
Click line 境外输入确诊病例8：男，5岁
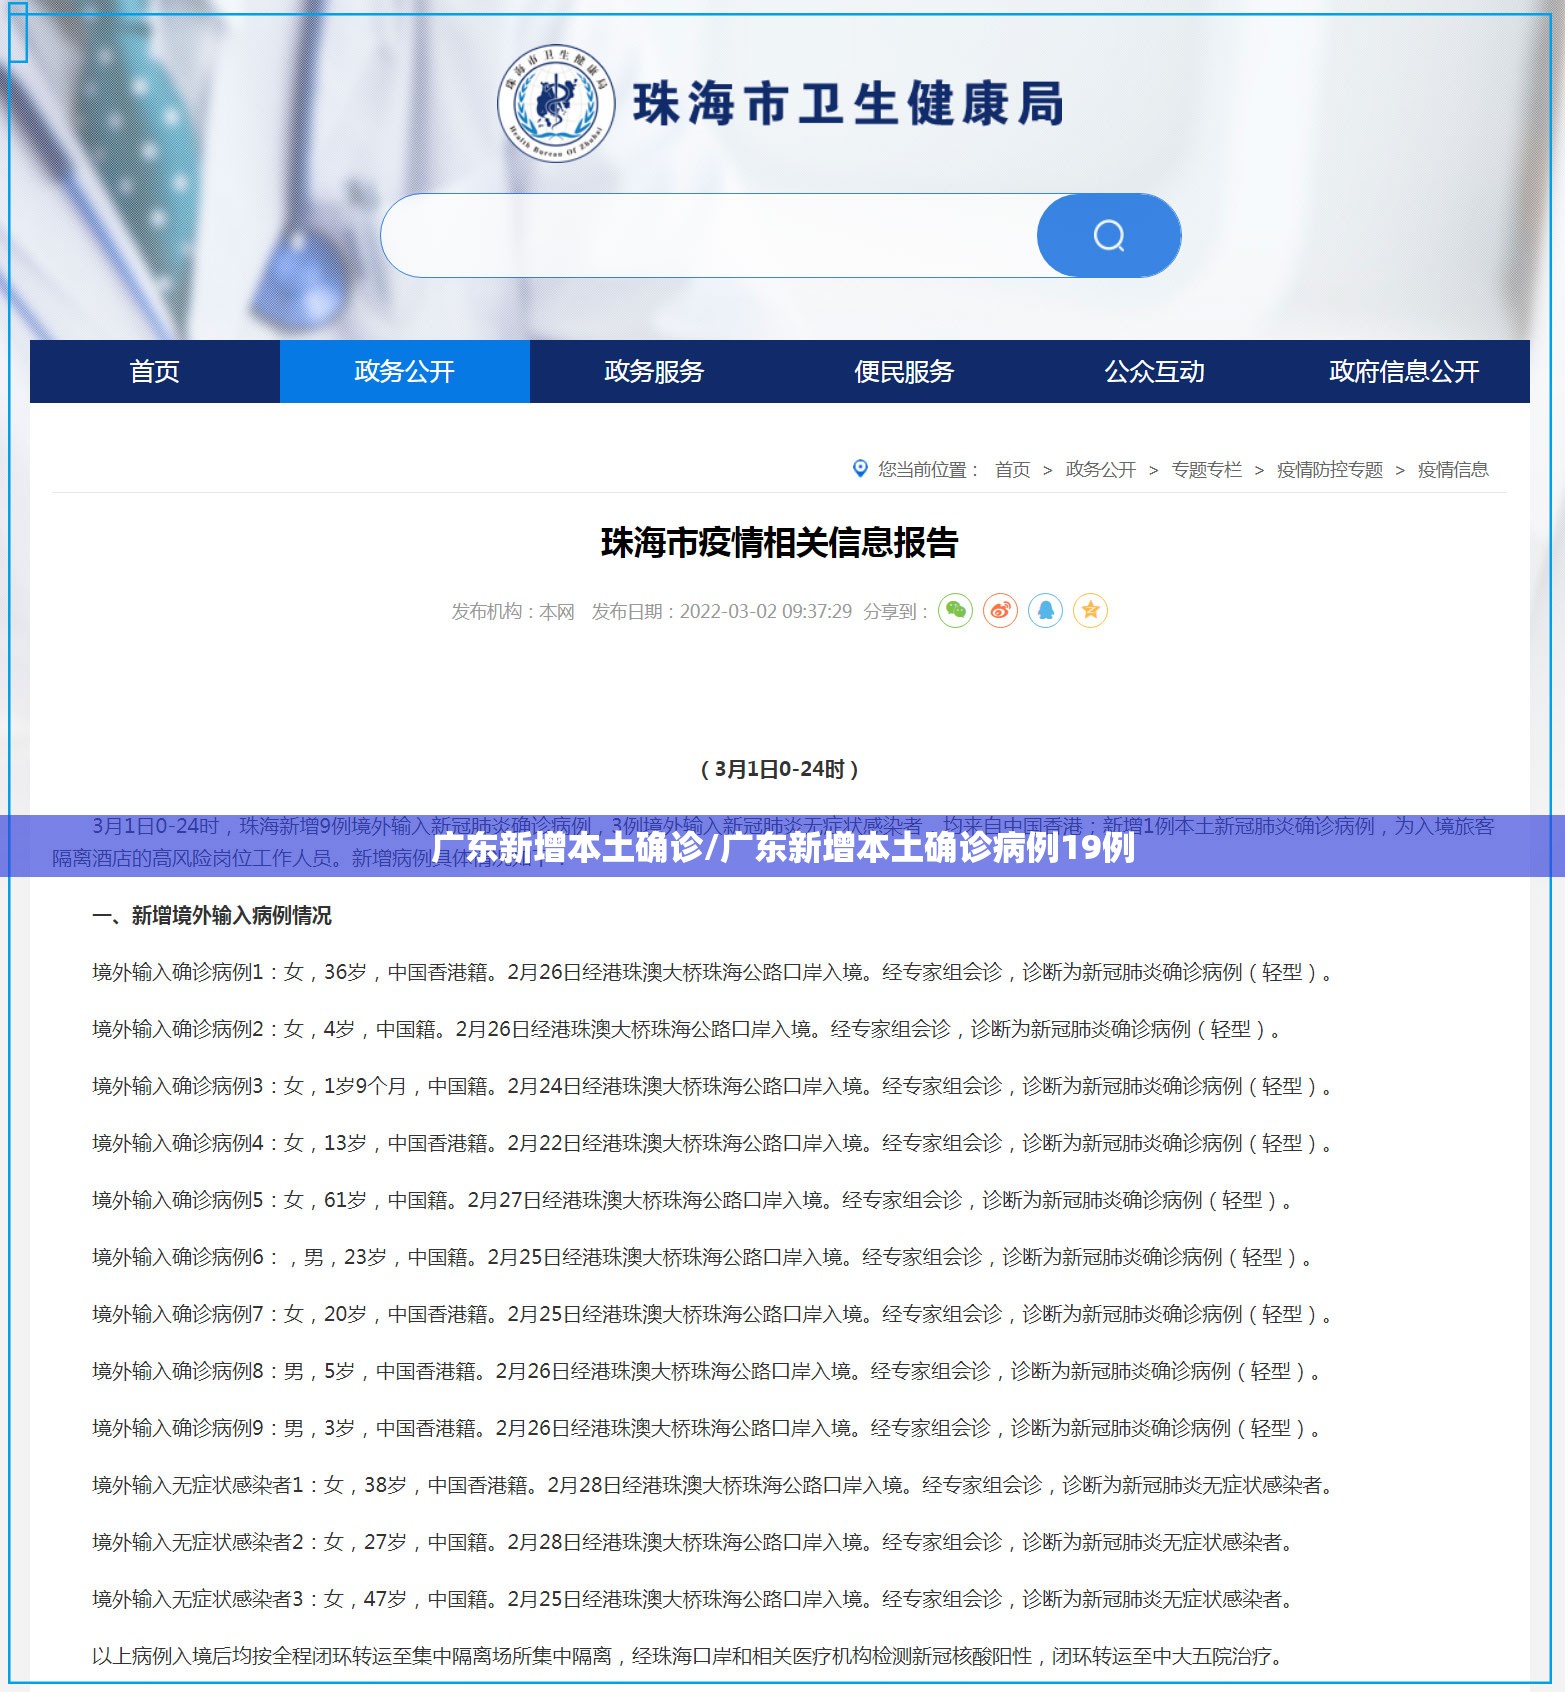point(708,1371)
